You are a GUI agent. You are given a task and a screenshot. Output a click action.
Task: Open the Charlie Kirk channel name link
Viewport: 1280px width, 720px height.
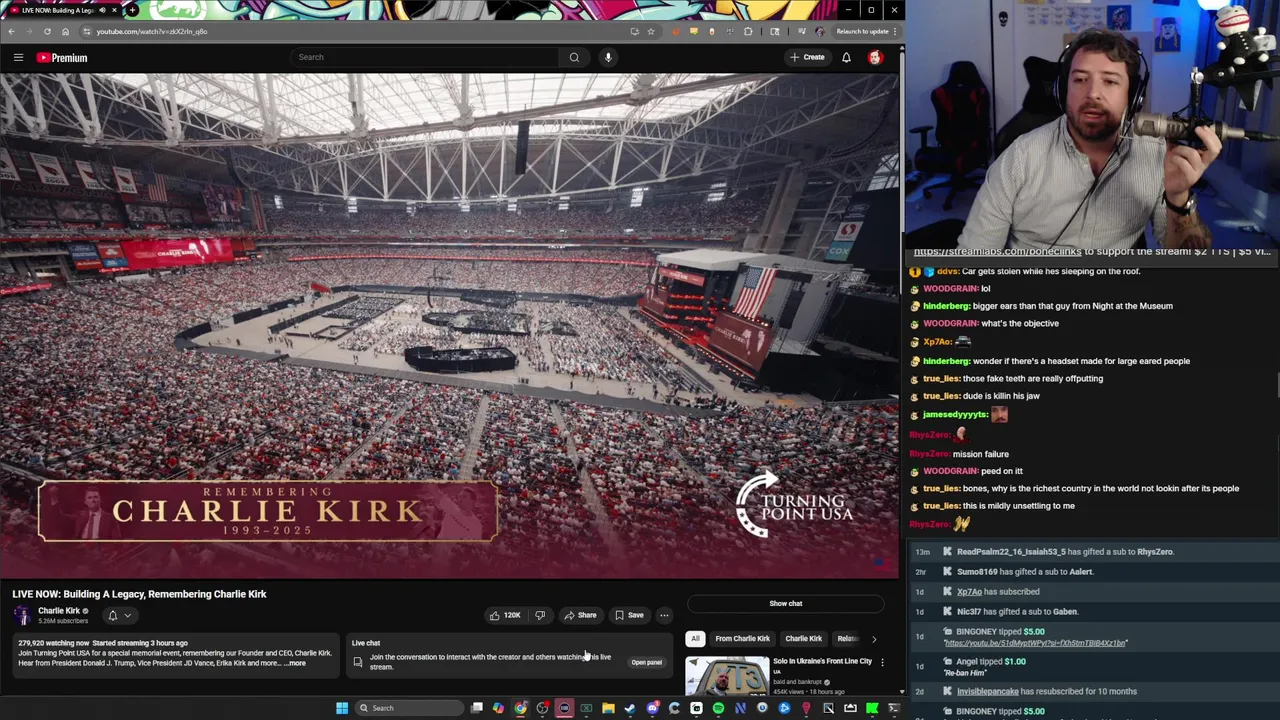coord(59,611)
